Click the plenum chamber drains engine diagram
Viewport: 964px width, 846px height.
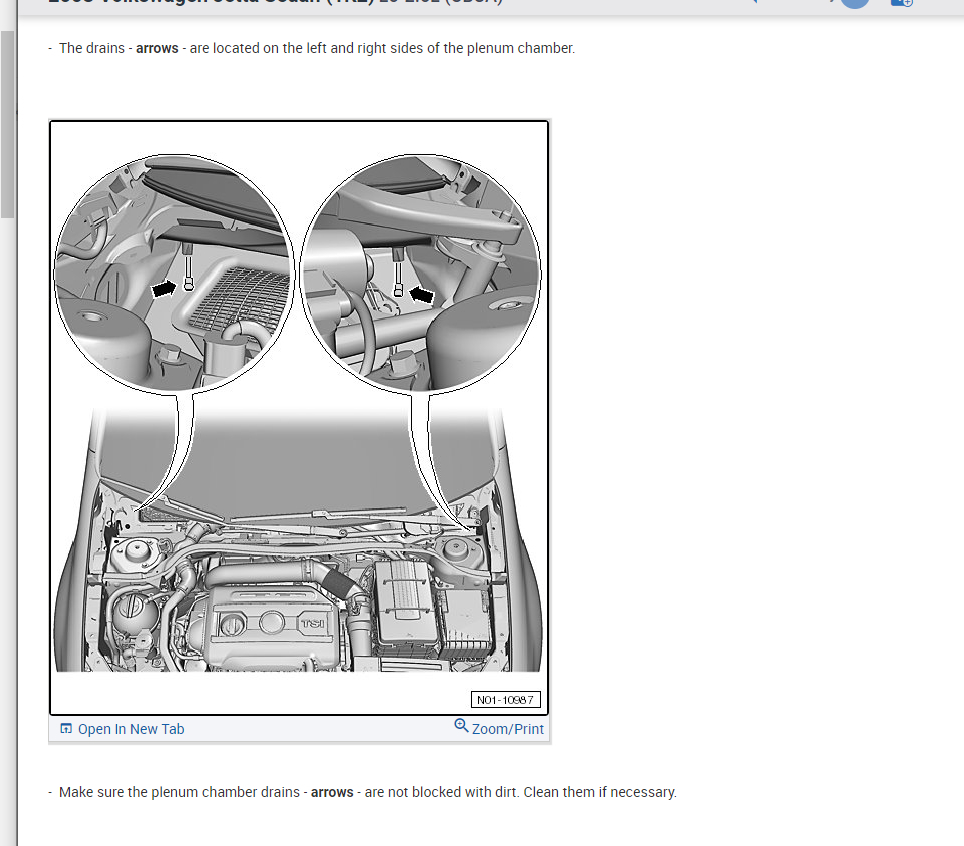click(x=299, y=417)
